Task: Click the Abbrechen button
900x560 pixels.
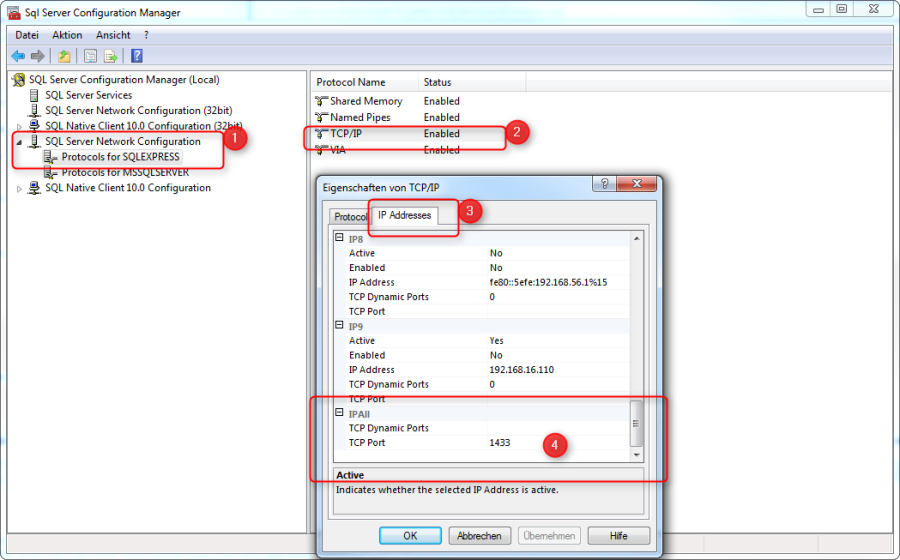Action: (x=479, y=536)
